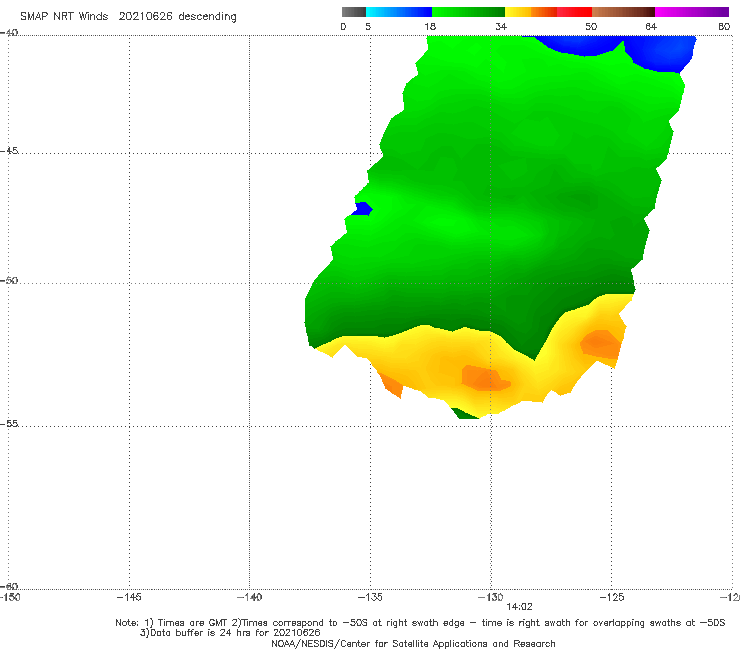740x650 pixels.
Task: Click the longitude label '-140'
Action: pos(249,597)
